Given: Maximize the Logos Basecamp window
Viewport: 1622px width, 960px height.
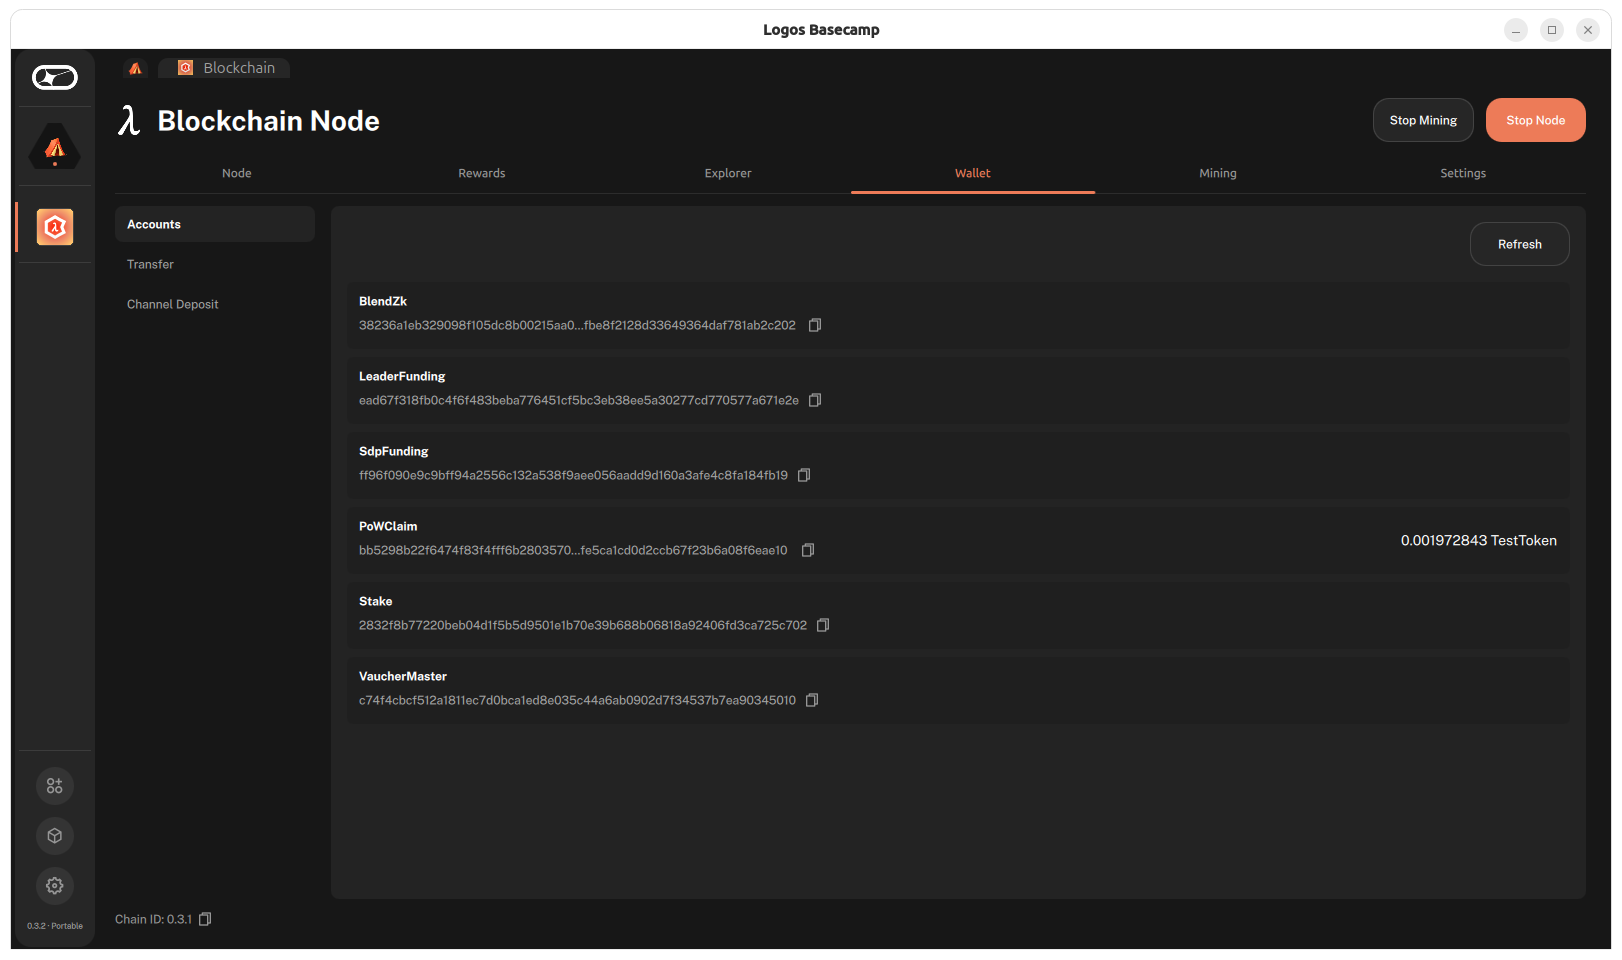Looking at the screenshot, I should pyautogui.click(x=1552, y=30).
